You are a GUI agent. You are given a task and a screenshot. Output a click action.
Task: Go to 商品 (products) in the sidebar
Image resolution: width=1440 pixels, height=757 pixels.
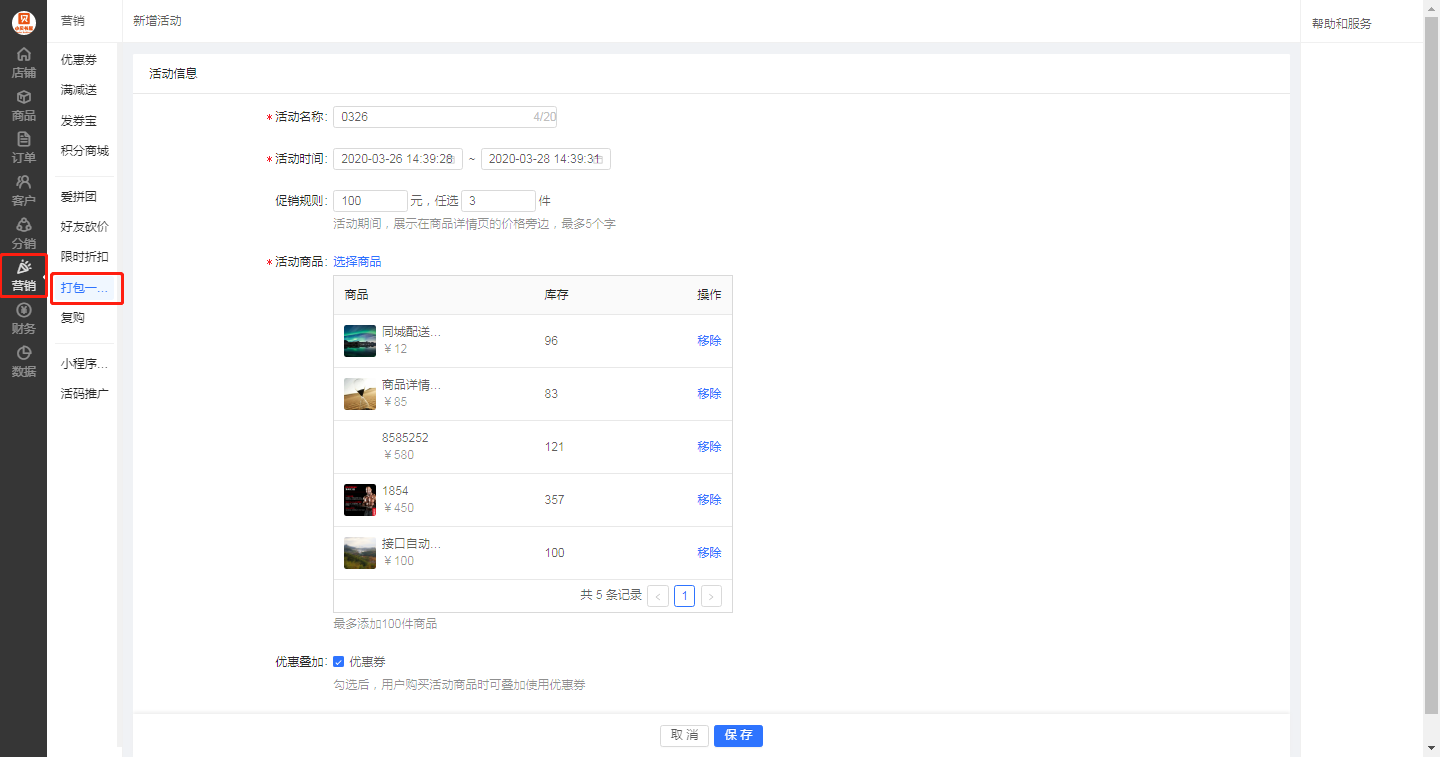pyautogui.click(x=23, y=105)
